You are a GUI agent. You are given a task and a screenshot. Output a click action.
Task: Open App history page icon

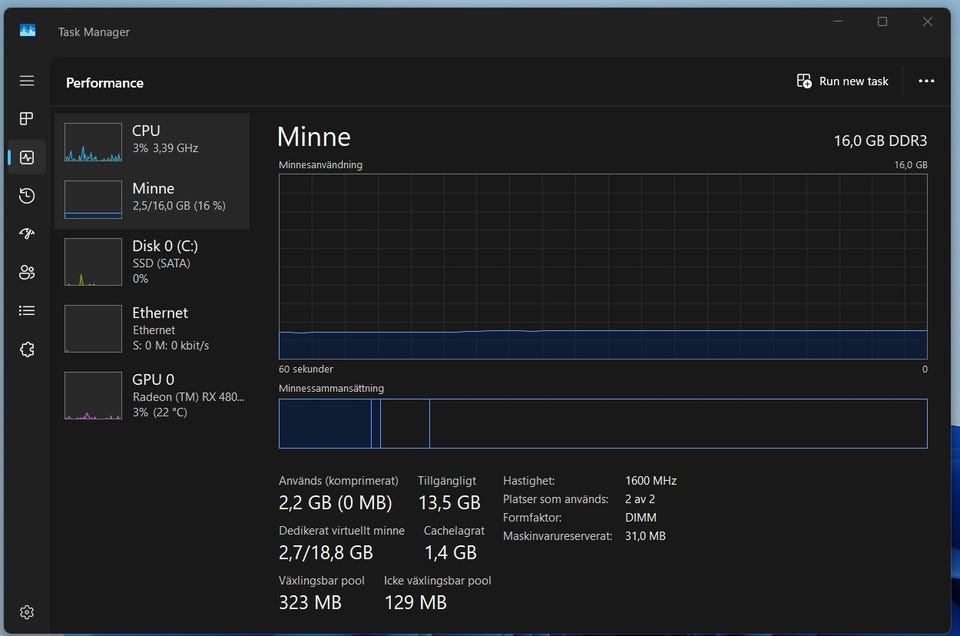(x=27, y=196)
